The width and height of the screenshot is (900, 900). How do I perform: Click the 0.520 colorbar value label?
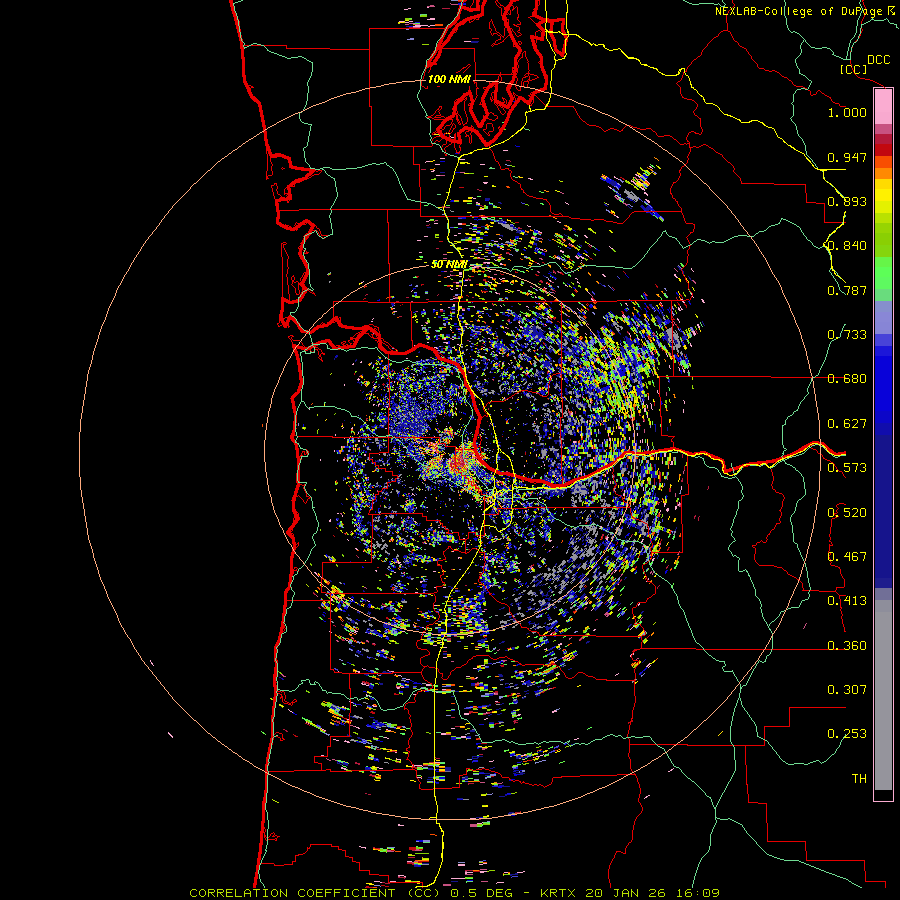(847, 513)
